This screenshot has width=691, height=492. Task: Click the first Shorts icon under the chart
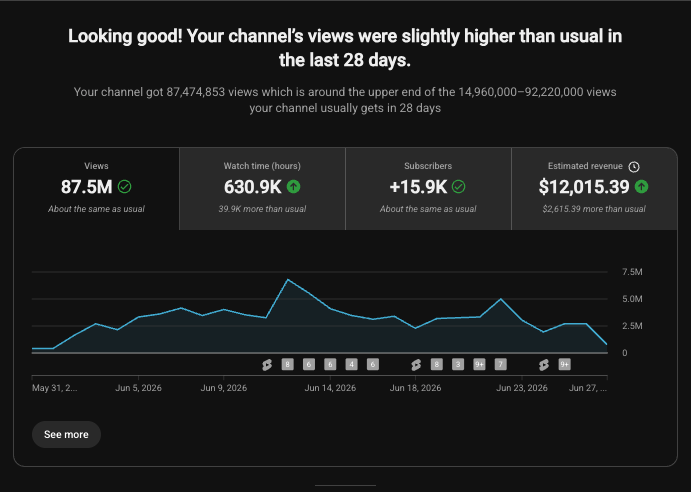267,365
